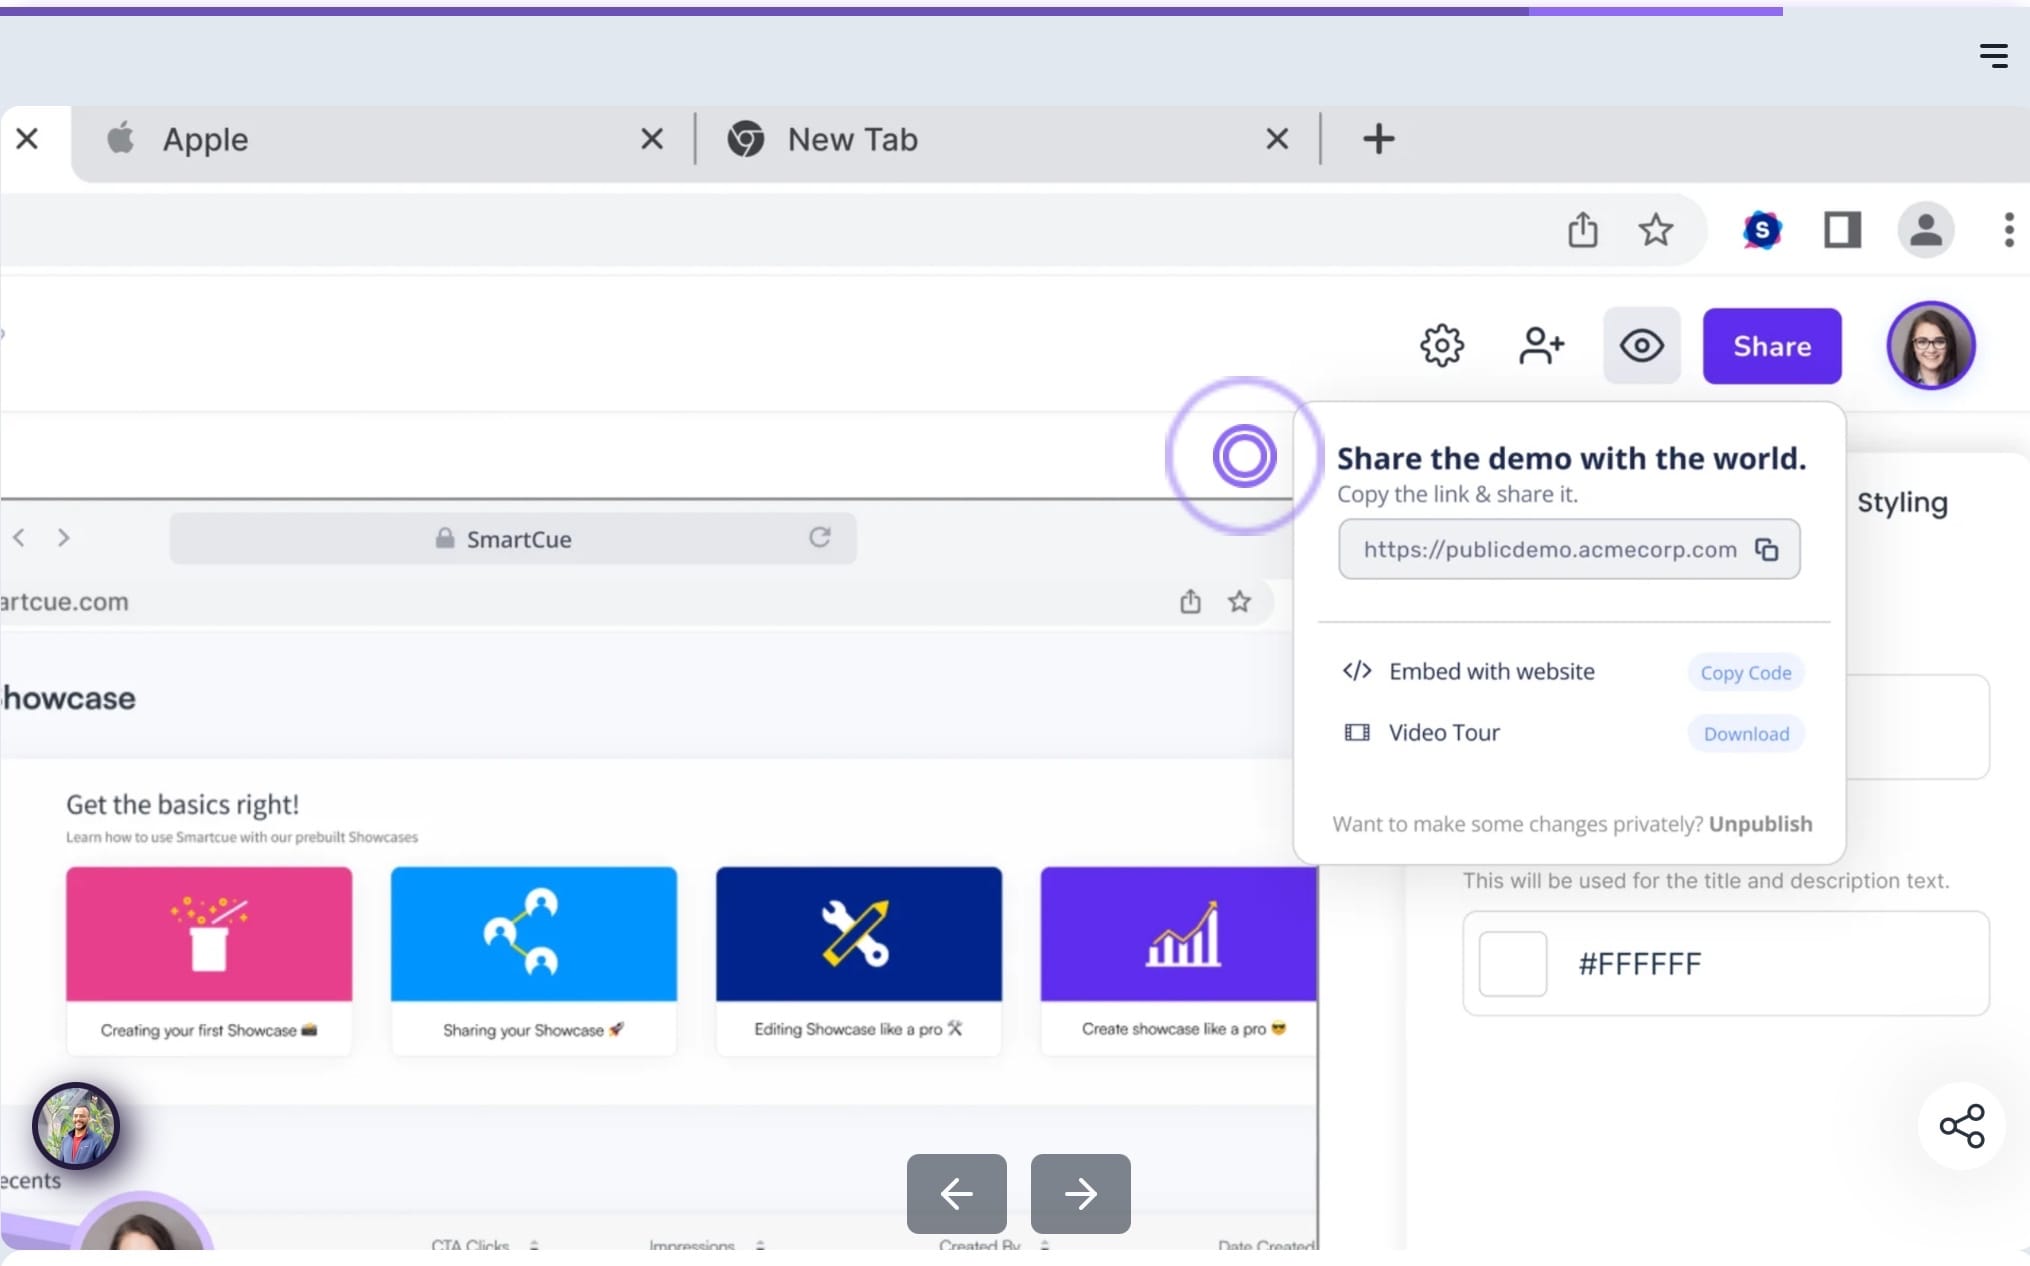The width and height of the screenshot is (2030, 1266).
Task: Click the reload icon in the SmartCue address bar
Action: coord(820,537)
